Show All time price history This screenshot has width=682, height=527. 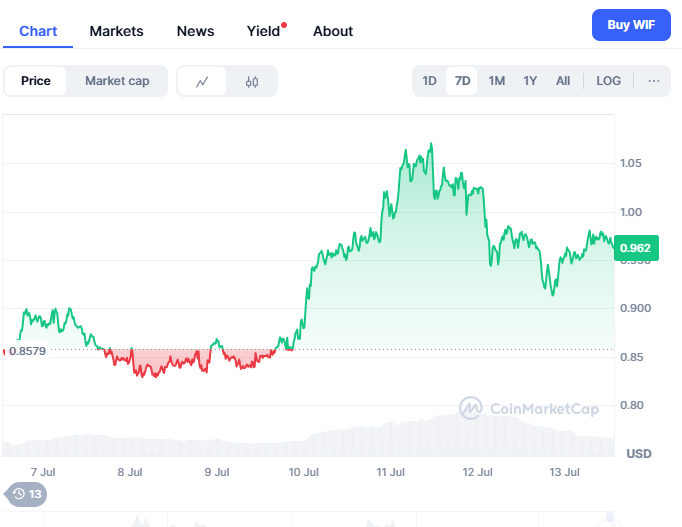(x=563, y=81)
